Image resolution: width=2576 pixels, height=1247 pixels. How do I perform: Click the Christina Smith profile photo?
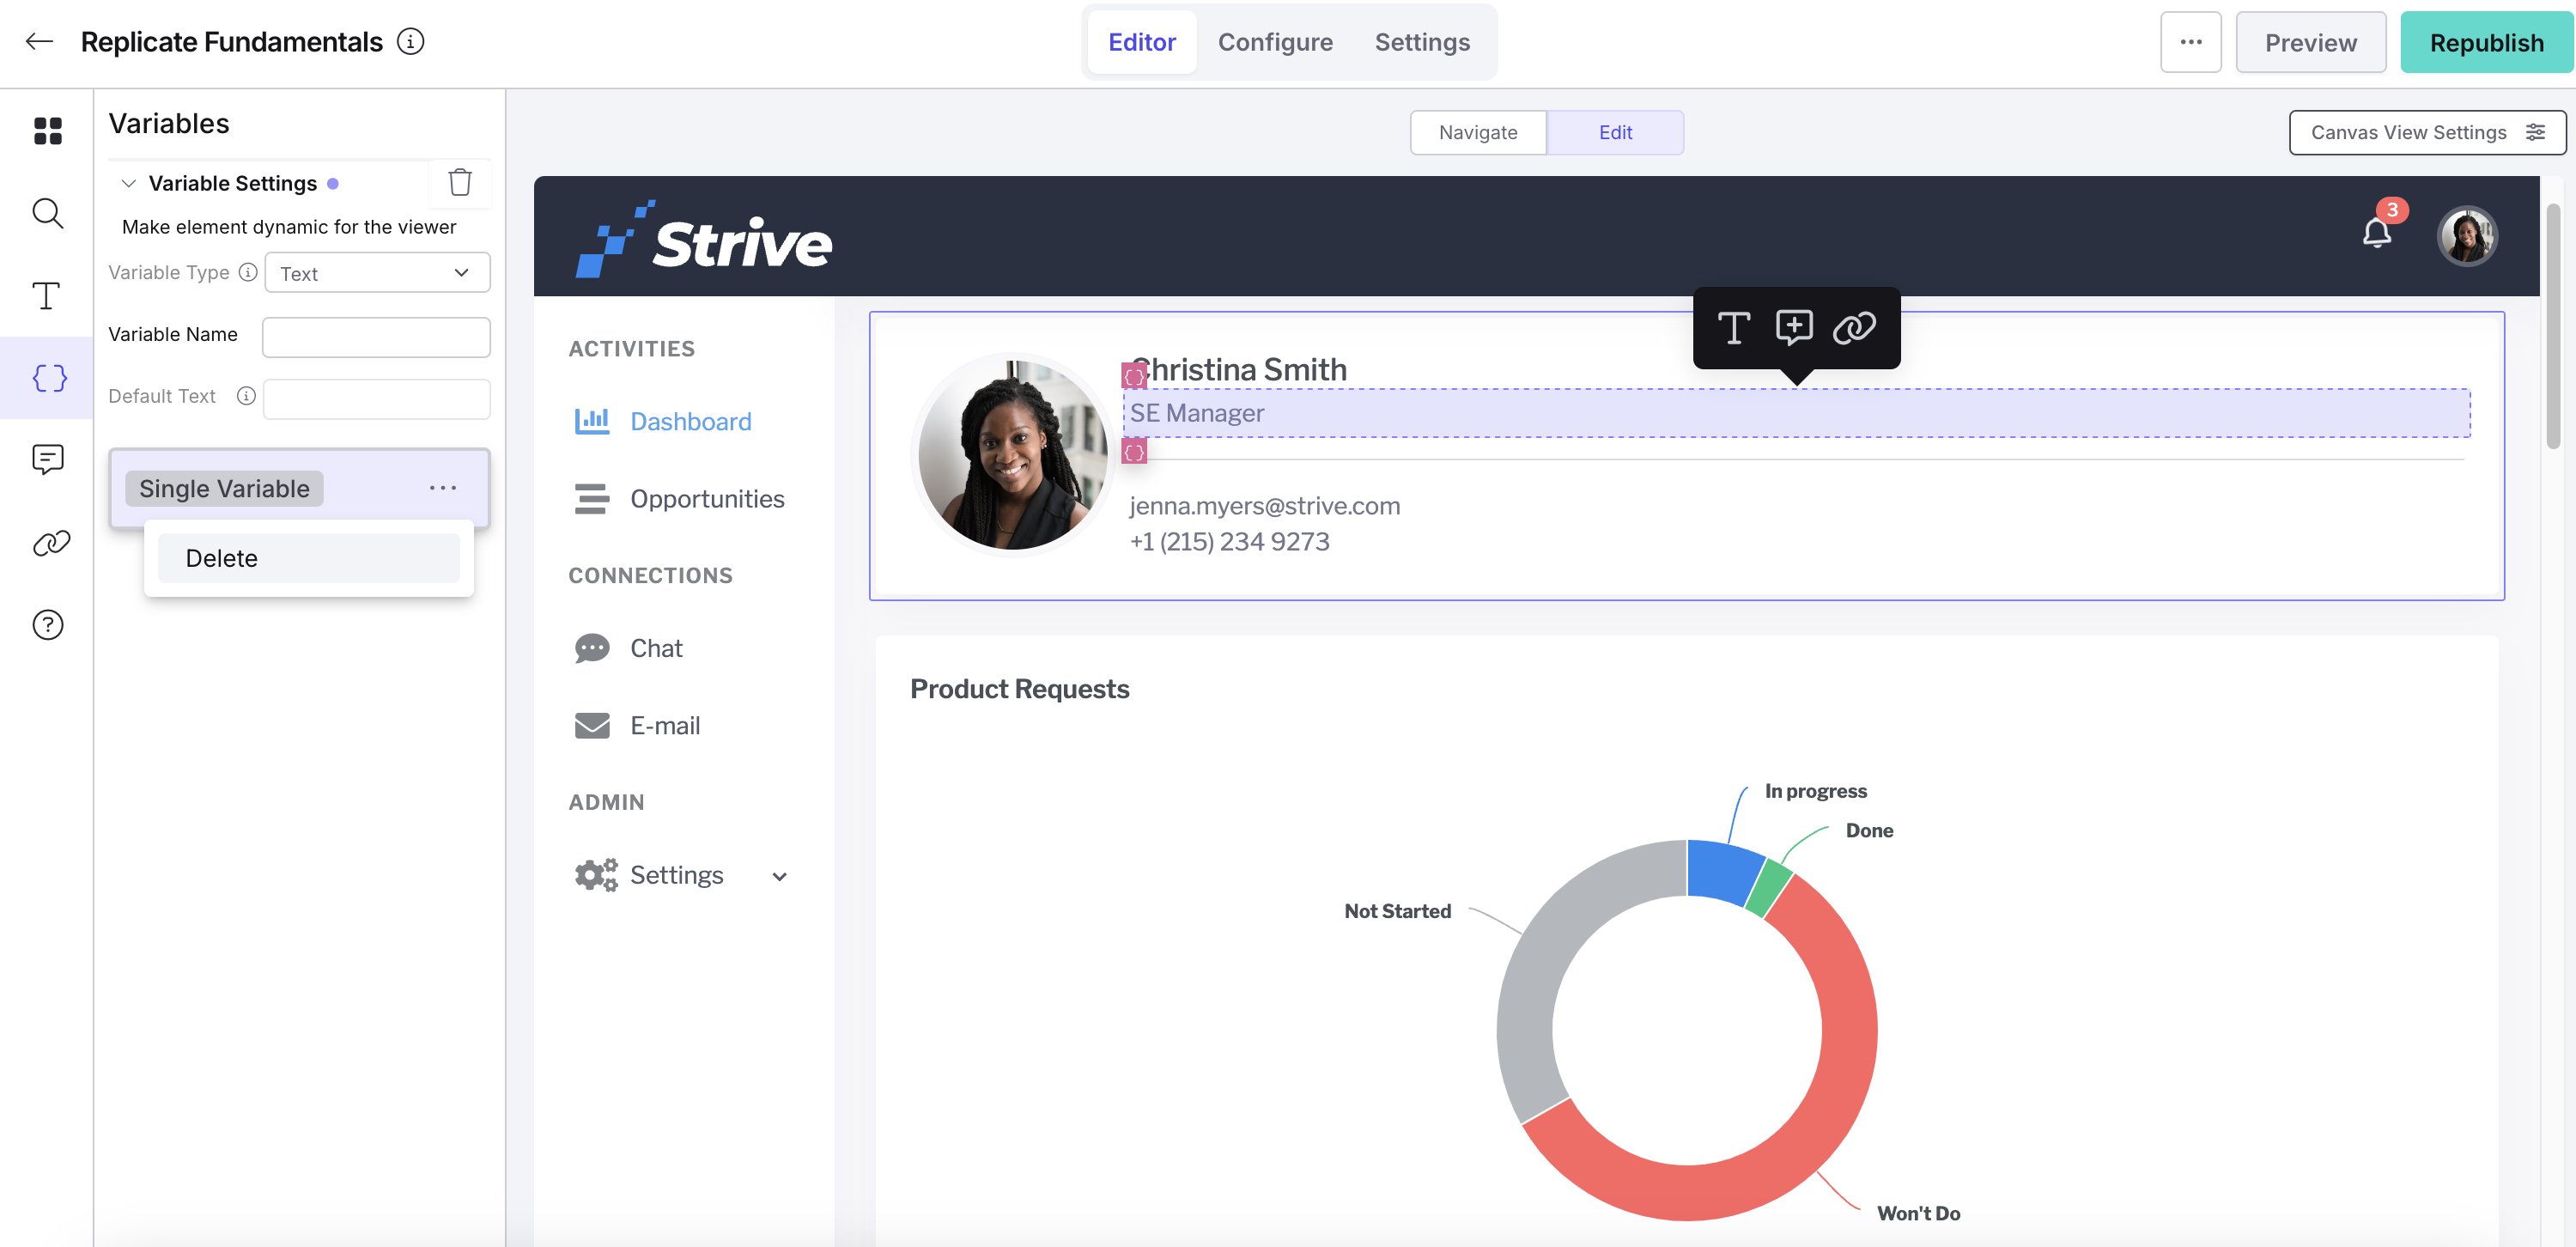pos(1013,455)
